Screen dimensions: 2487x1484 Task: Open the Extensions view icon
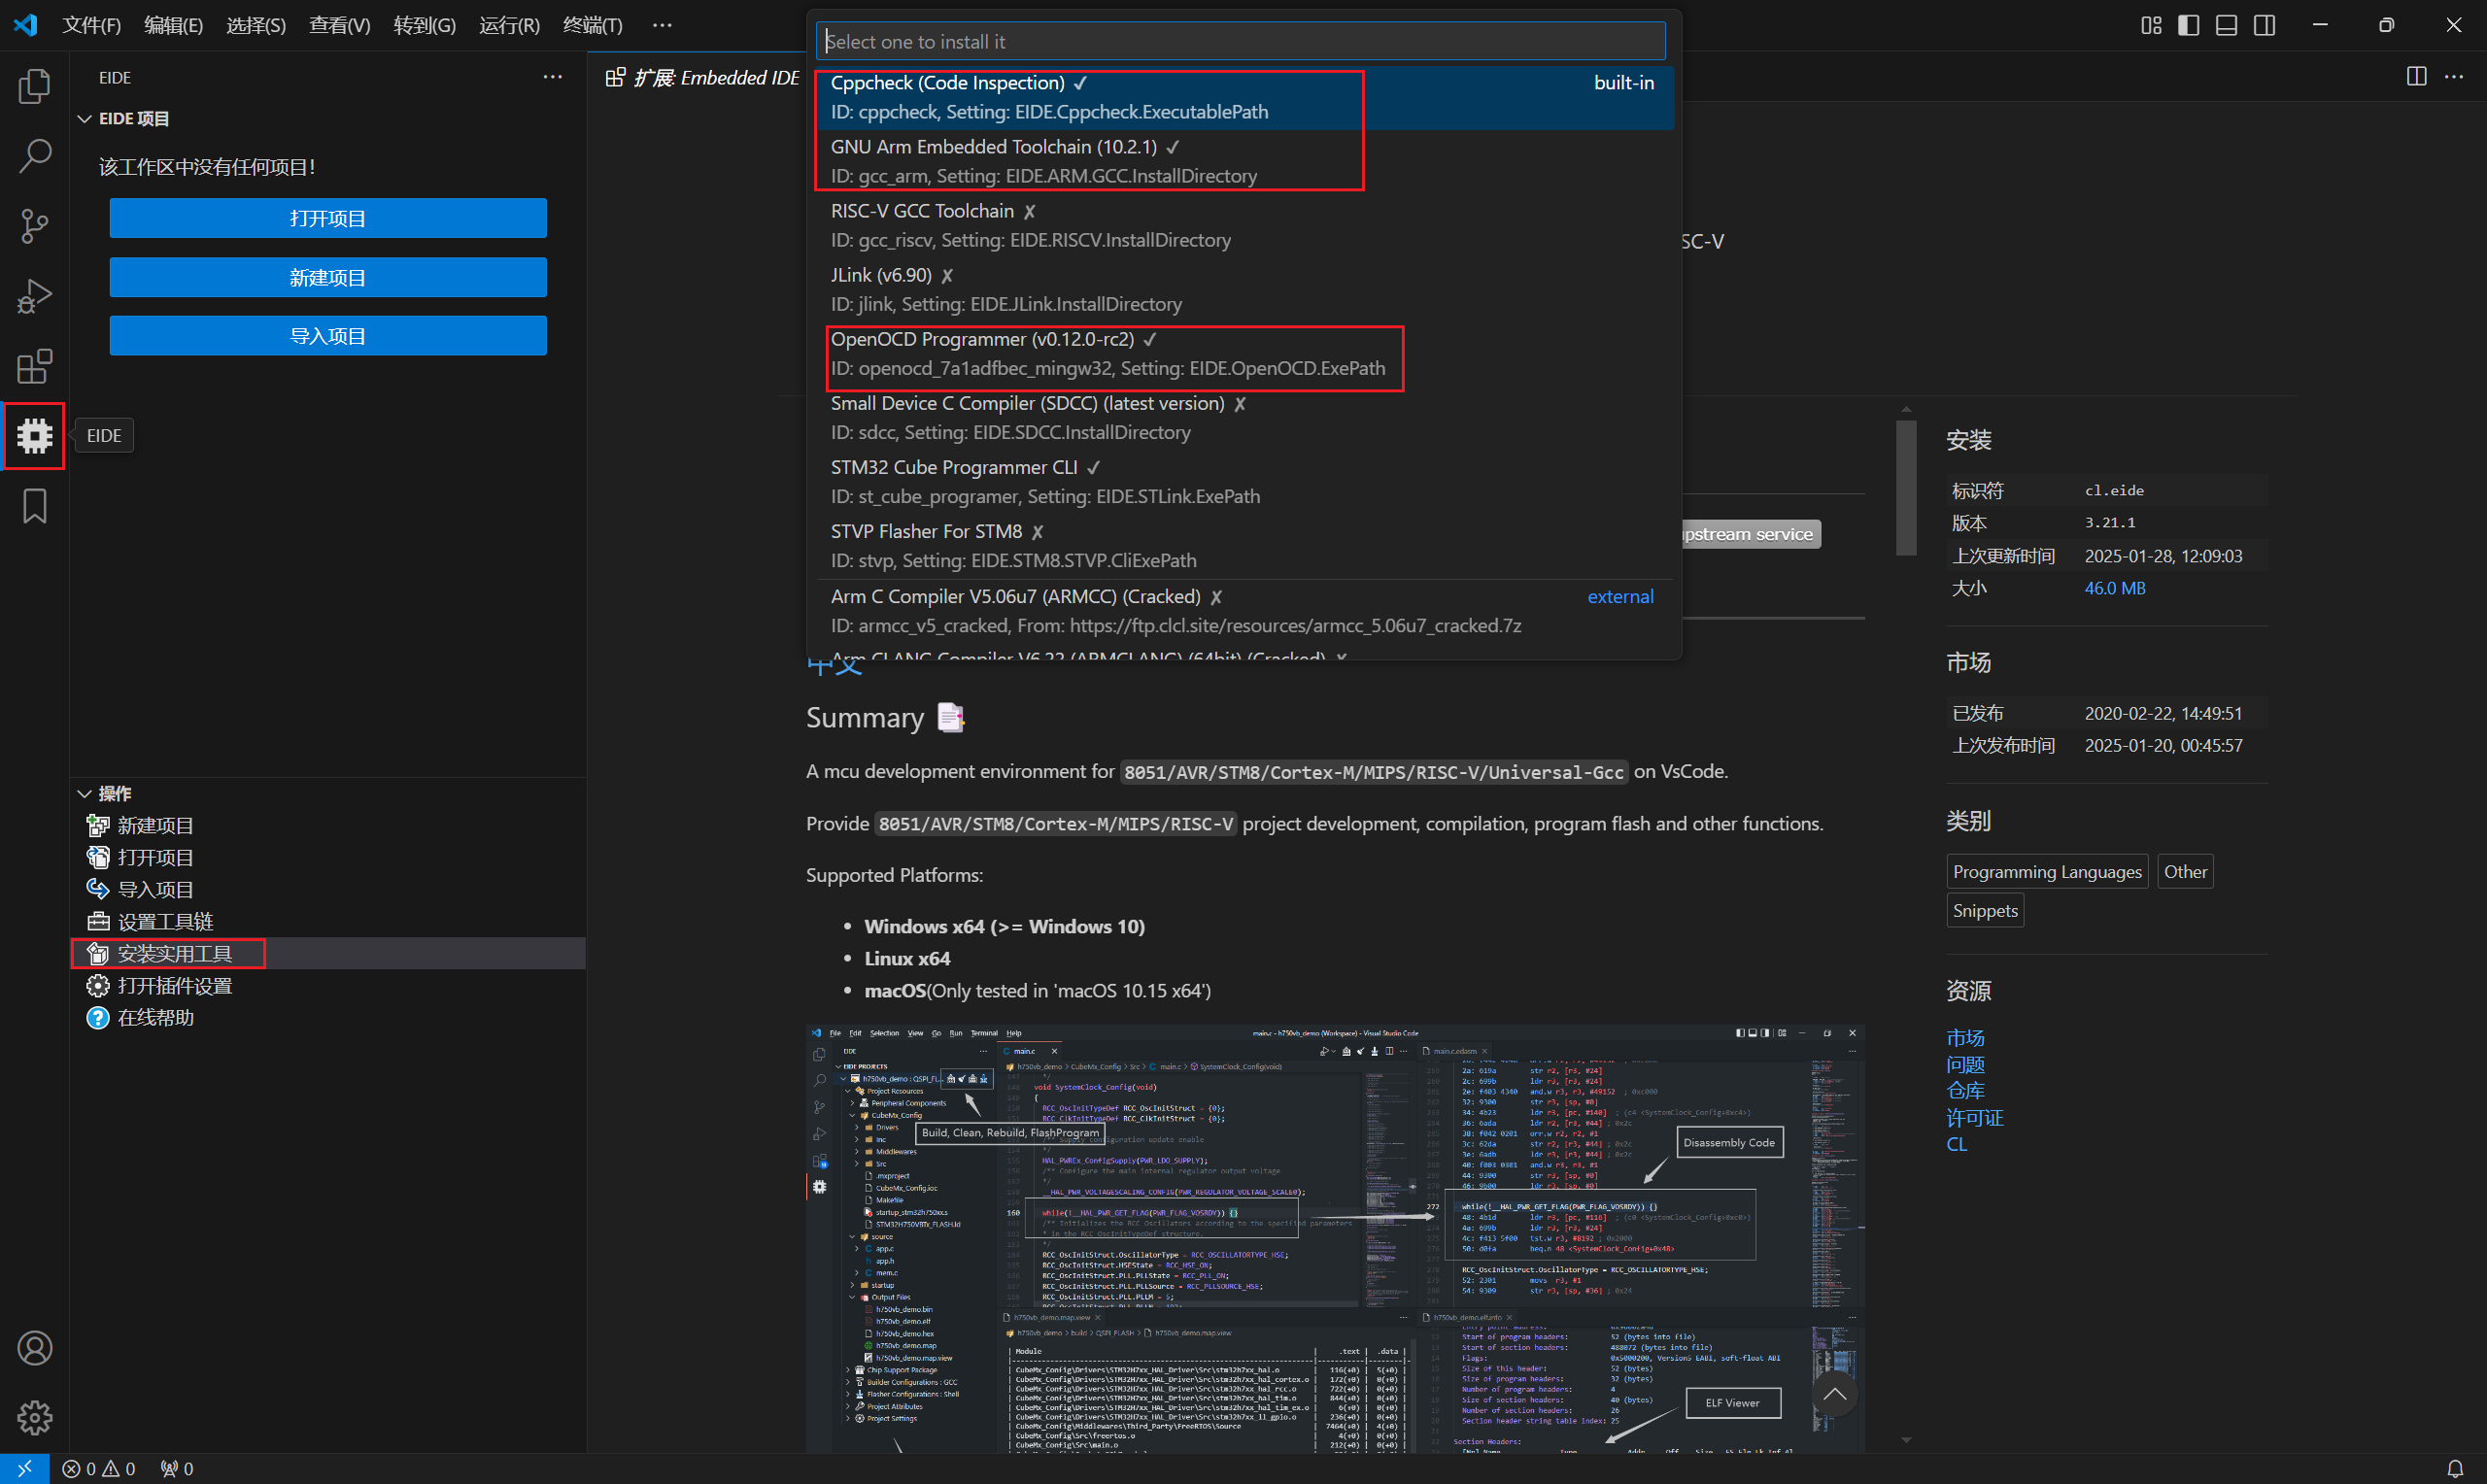34,366
